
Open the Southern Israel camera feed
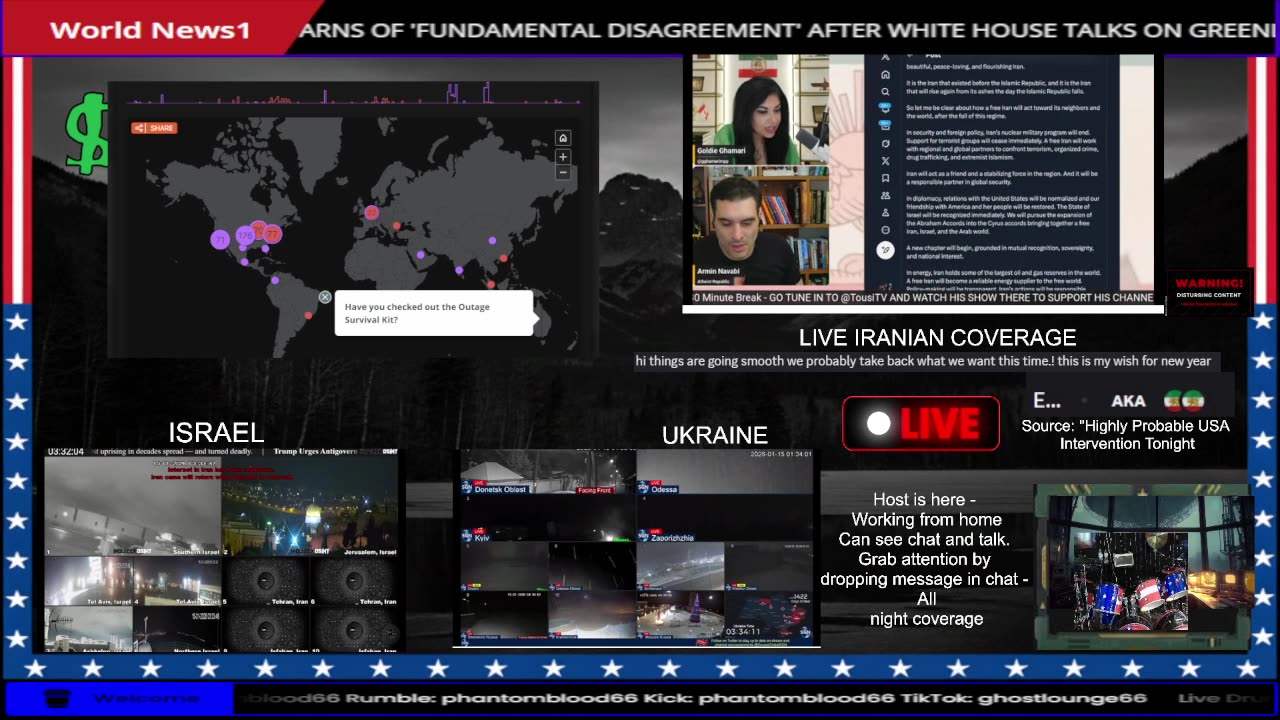click(x=132, y=506)
